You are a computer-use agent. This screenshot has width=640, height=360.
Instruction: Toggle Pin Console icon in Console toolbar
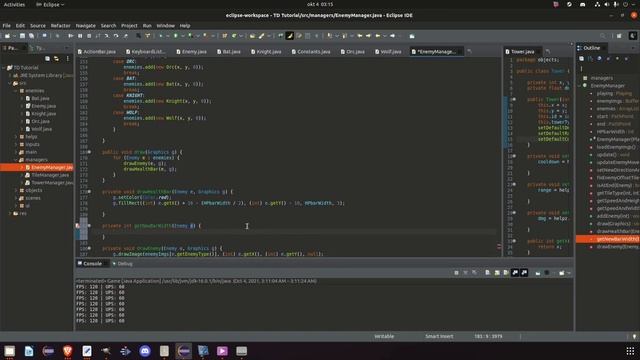(x=538, y=273)
